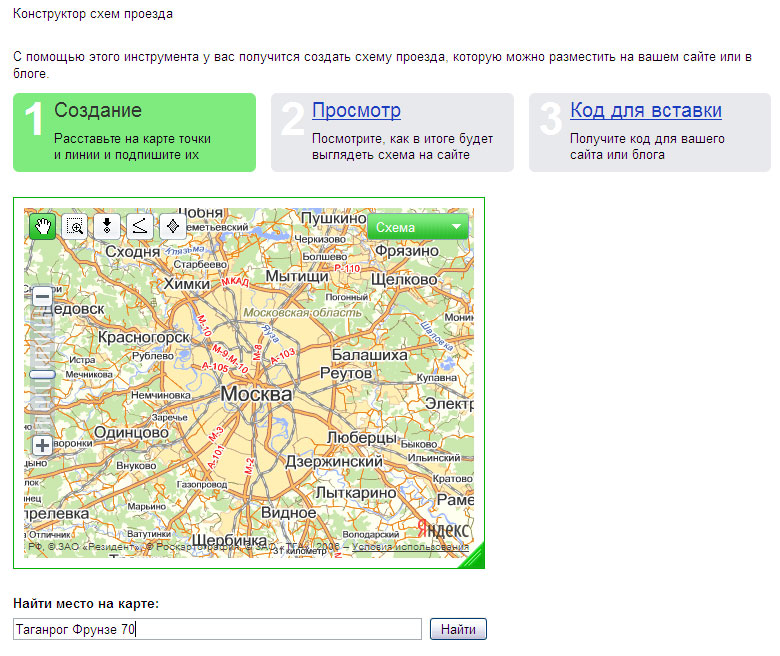Open the Условия использования link

pyautogui.click(x=410, y=547)
